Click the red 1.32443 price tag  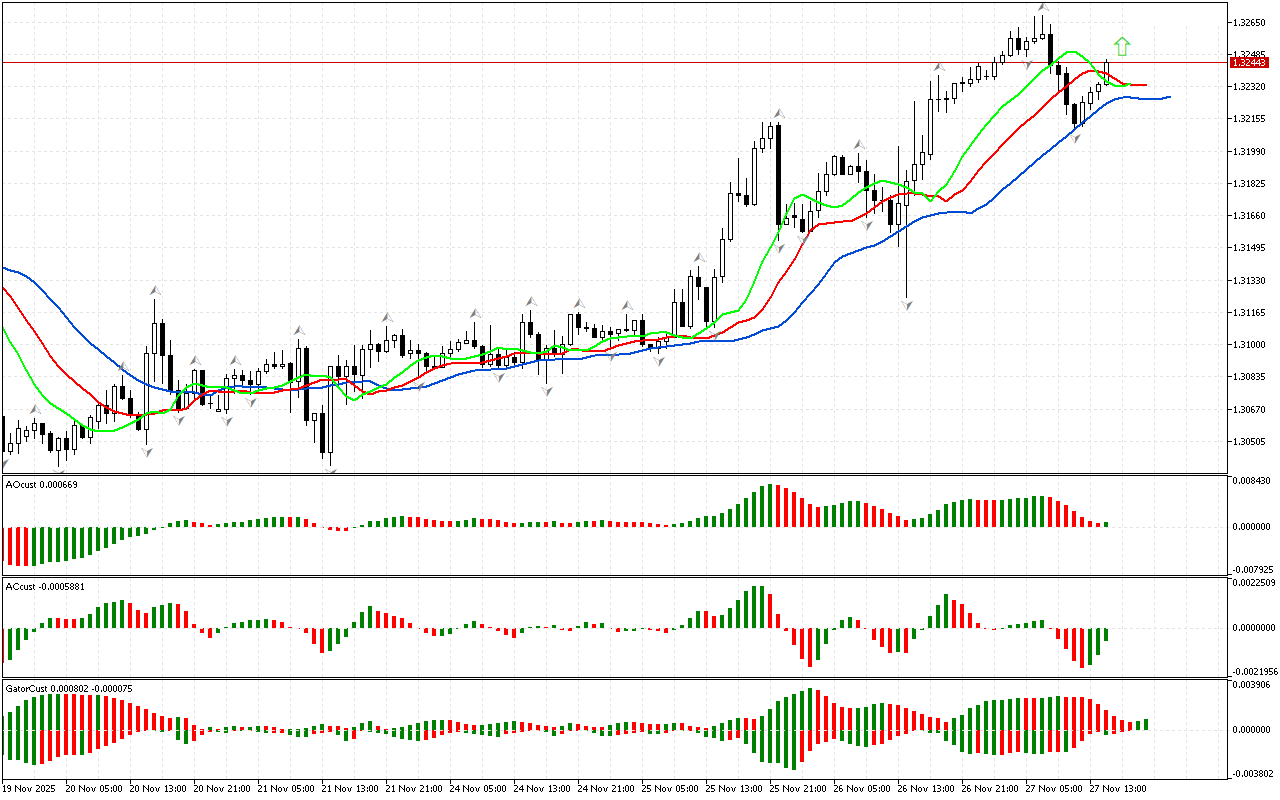pyautogui.click(x=1252, y=62)
